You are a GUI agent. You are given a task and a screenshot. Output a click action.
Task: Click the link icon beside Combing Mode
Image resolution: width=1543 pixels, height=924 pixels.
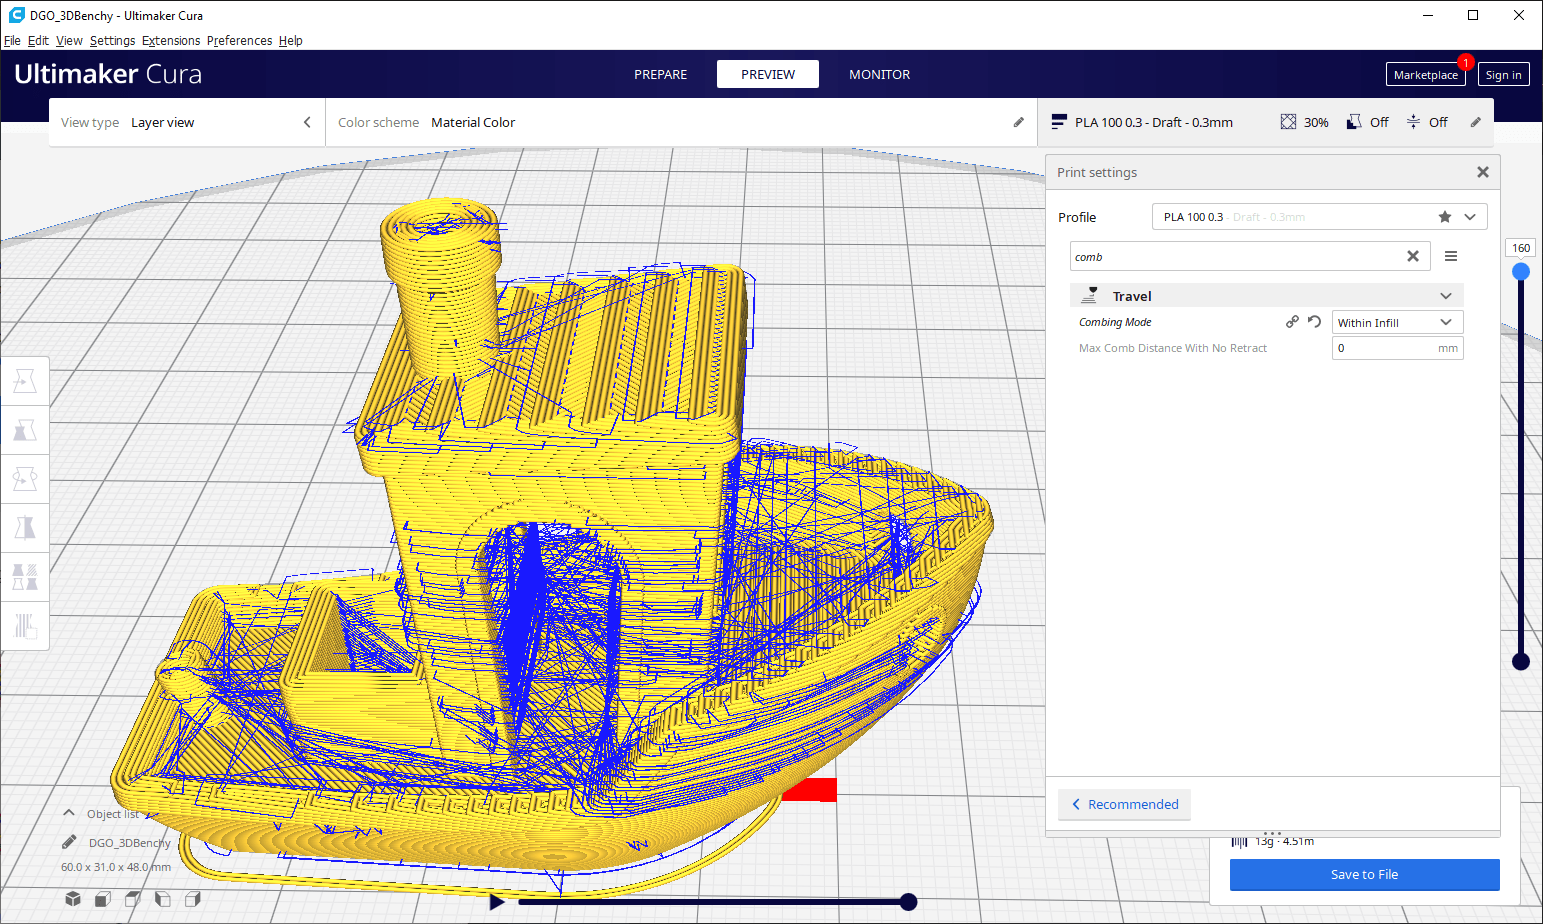click(x=1292, y=322)
